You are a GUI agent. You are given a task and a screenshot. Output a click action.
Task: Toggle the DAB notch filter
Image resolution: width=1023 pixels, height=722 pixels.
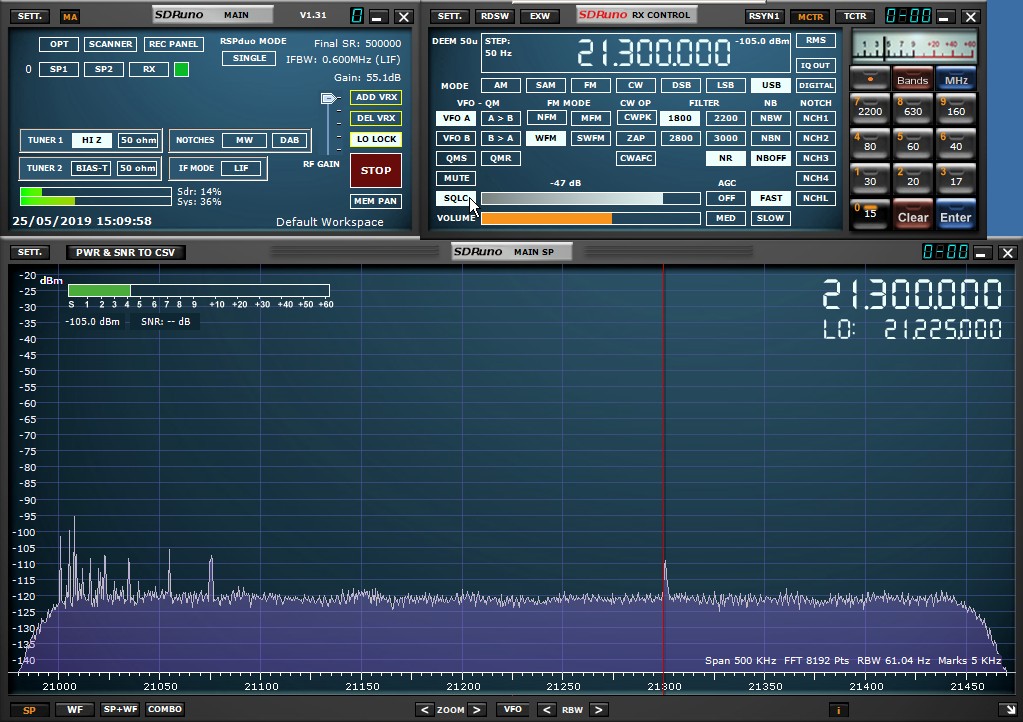(289, 140)
